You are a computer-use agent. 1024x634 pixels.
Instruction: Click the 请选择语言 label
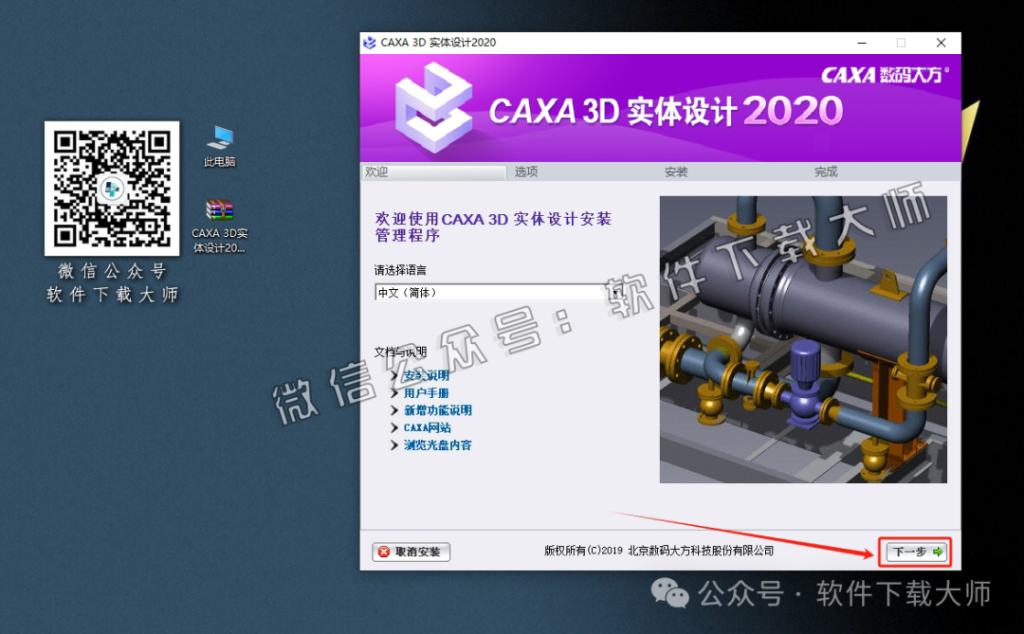point(400,270)
